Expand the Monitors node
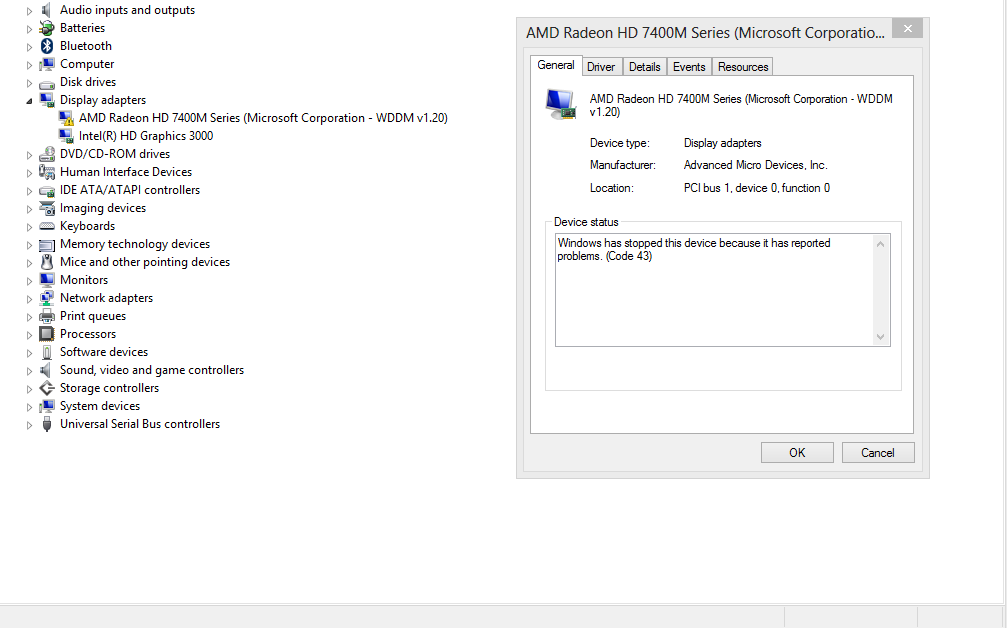 29,281
